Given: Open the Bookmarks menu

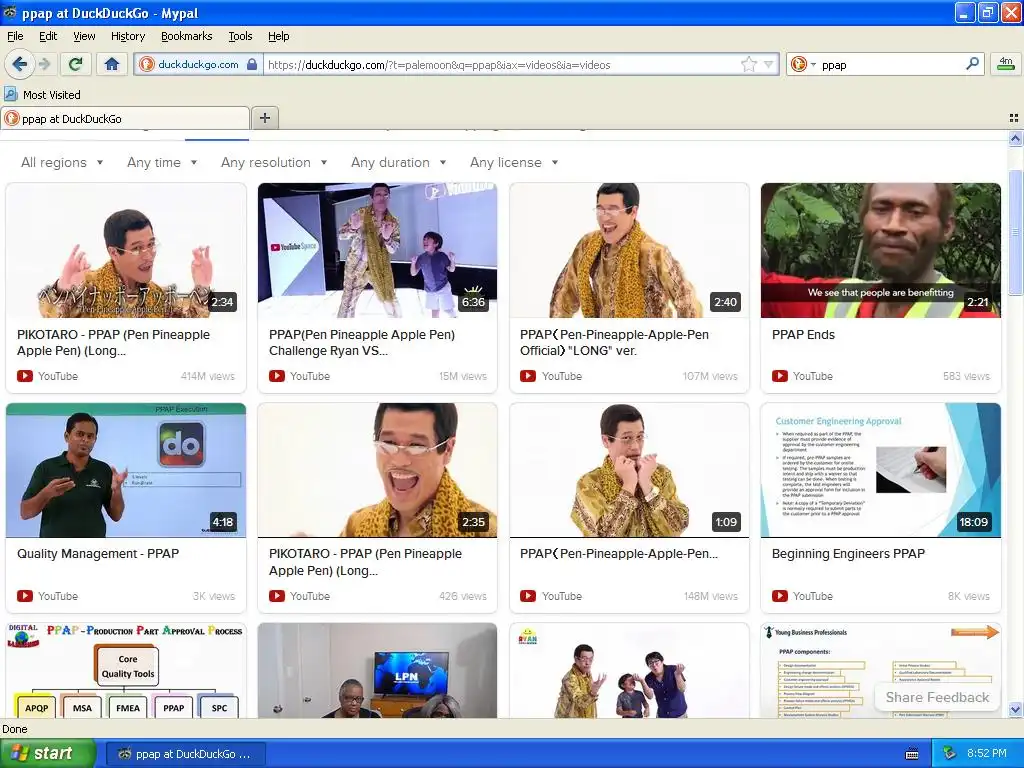Looking at the screenshot, I should coord(186,36).
